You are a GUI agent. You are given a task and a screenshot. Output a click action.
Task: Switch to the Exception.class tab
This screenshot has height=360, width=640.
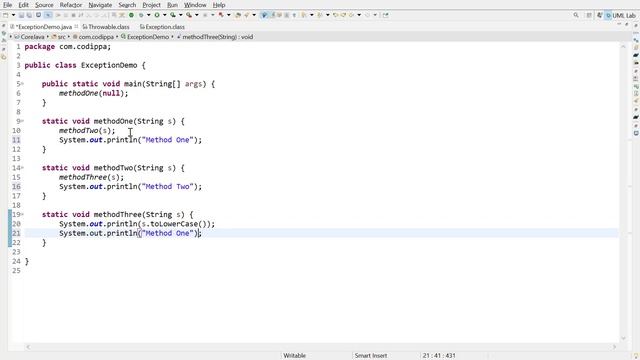(x=162, y=27)
